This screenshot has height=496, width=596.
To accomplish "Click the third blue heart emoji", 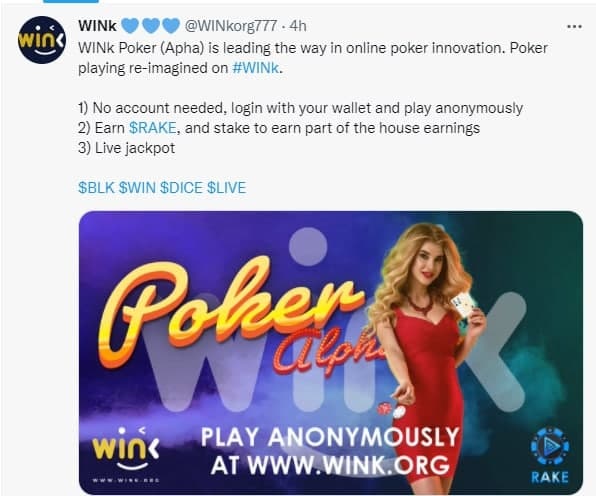I will tap(171, 26).
